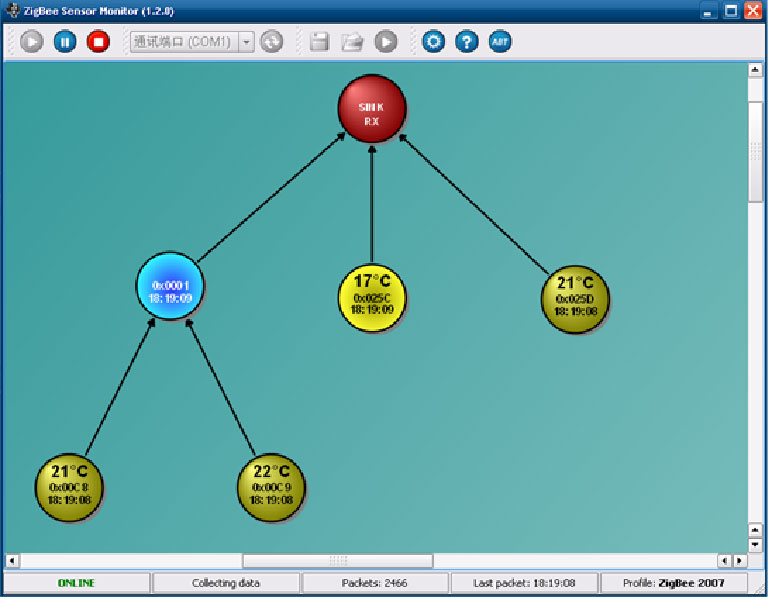Click the ONLINE status indicator
Image resolution: width=768 pixels, height=597 pixels.
tap(76, 583)
